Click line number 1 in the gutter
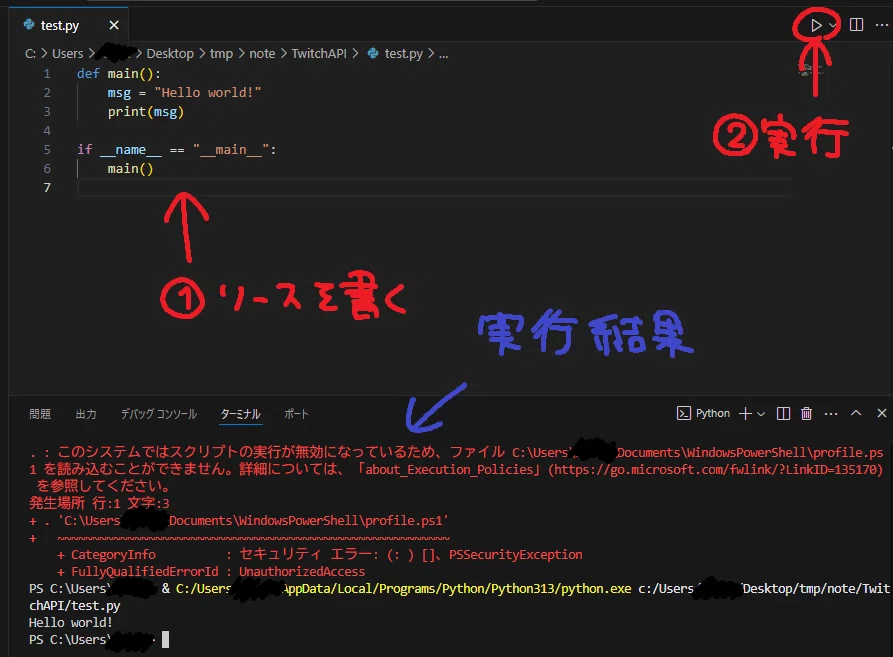The height and width of the screenshot is (657, 893). [x=47, y=73]
